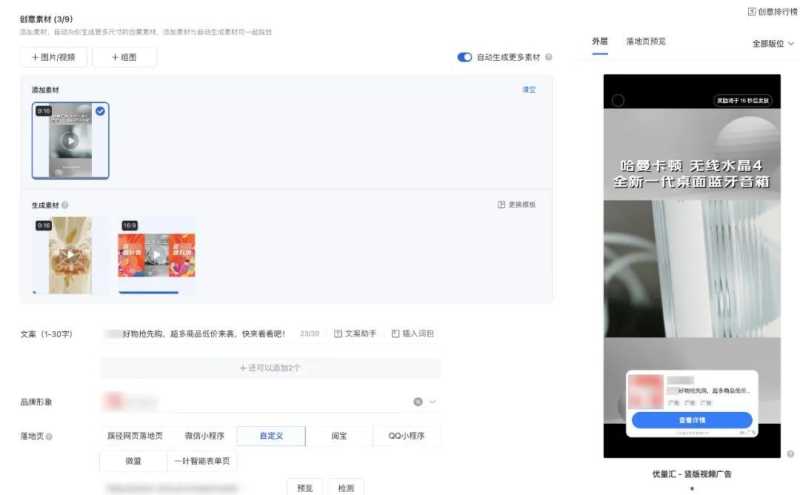Clear the 品牌形象 selection icon
The height and width of the screenshot is (495, 800).
coord(418,402)
